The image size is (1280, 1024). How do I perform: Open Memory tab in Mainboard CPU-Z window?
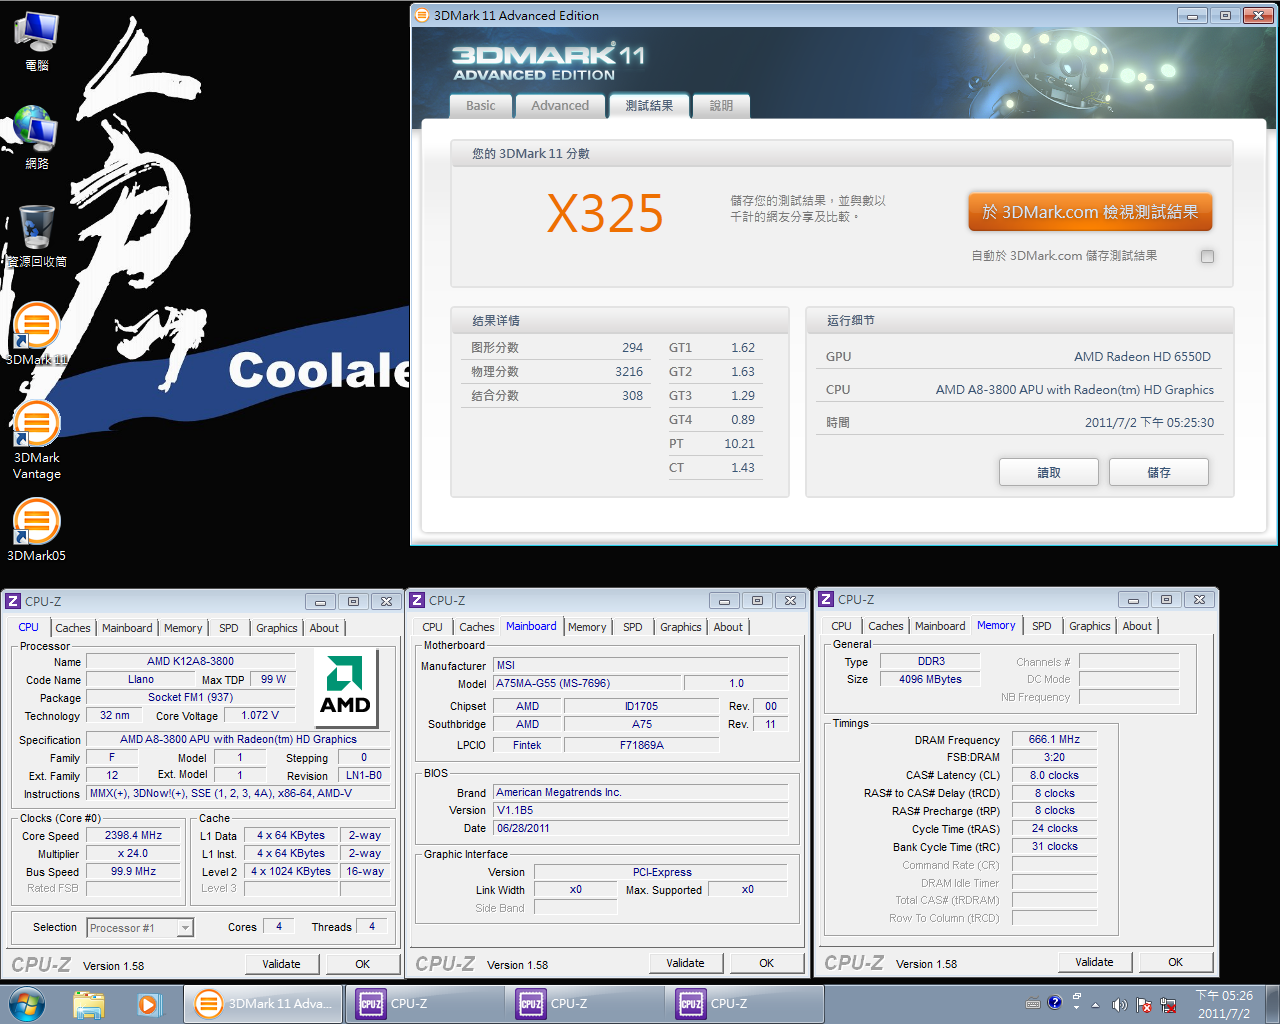587,627
